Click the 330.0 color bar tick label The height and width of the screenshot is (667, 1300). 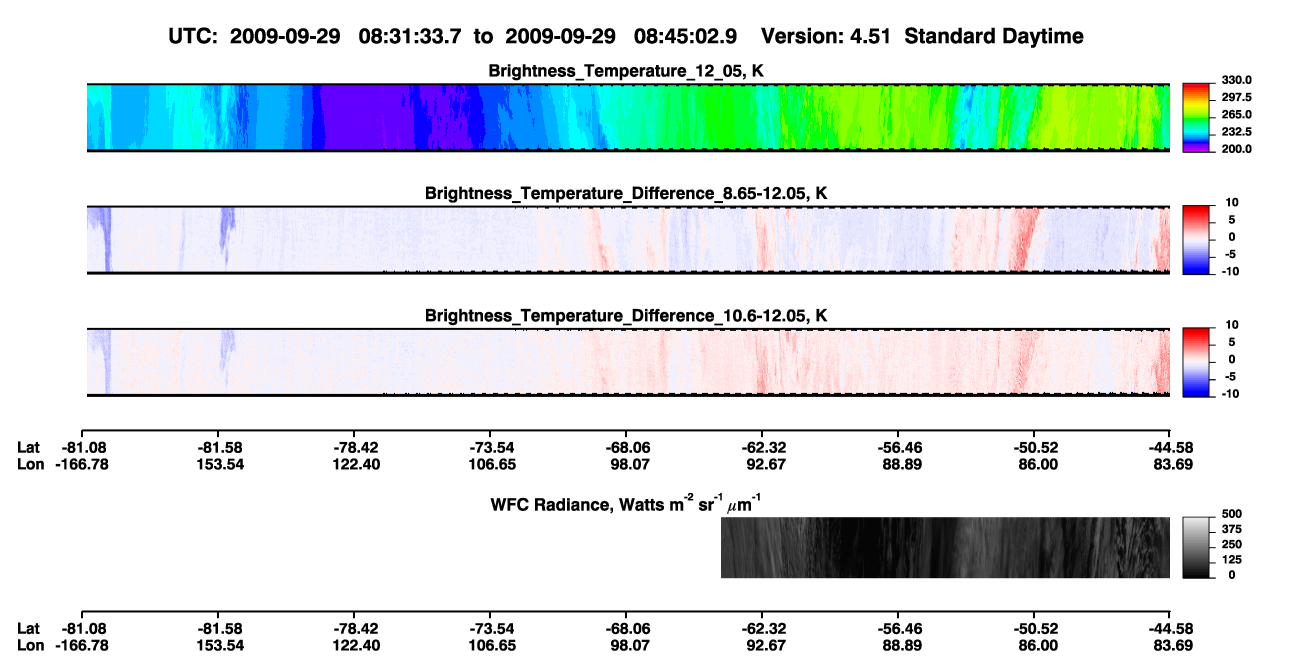click(1235, 80)
